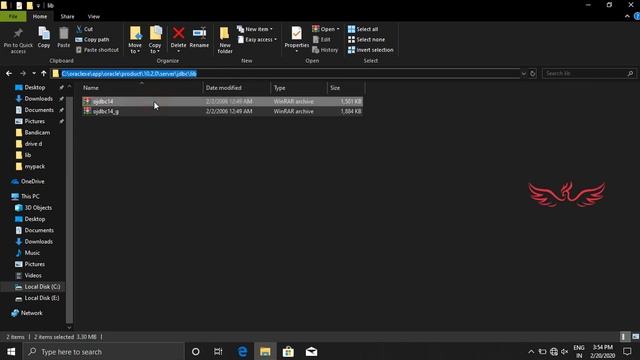This screenshot has height=360, width=640.
Task: Switch to large icons view
Action: point(635,337)
